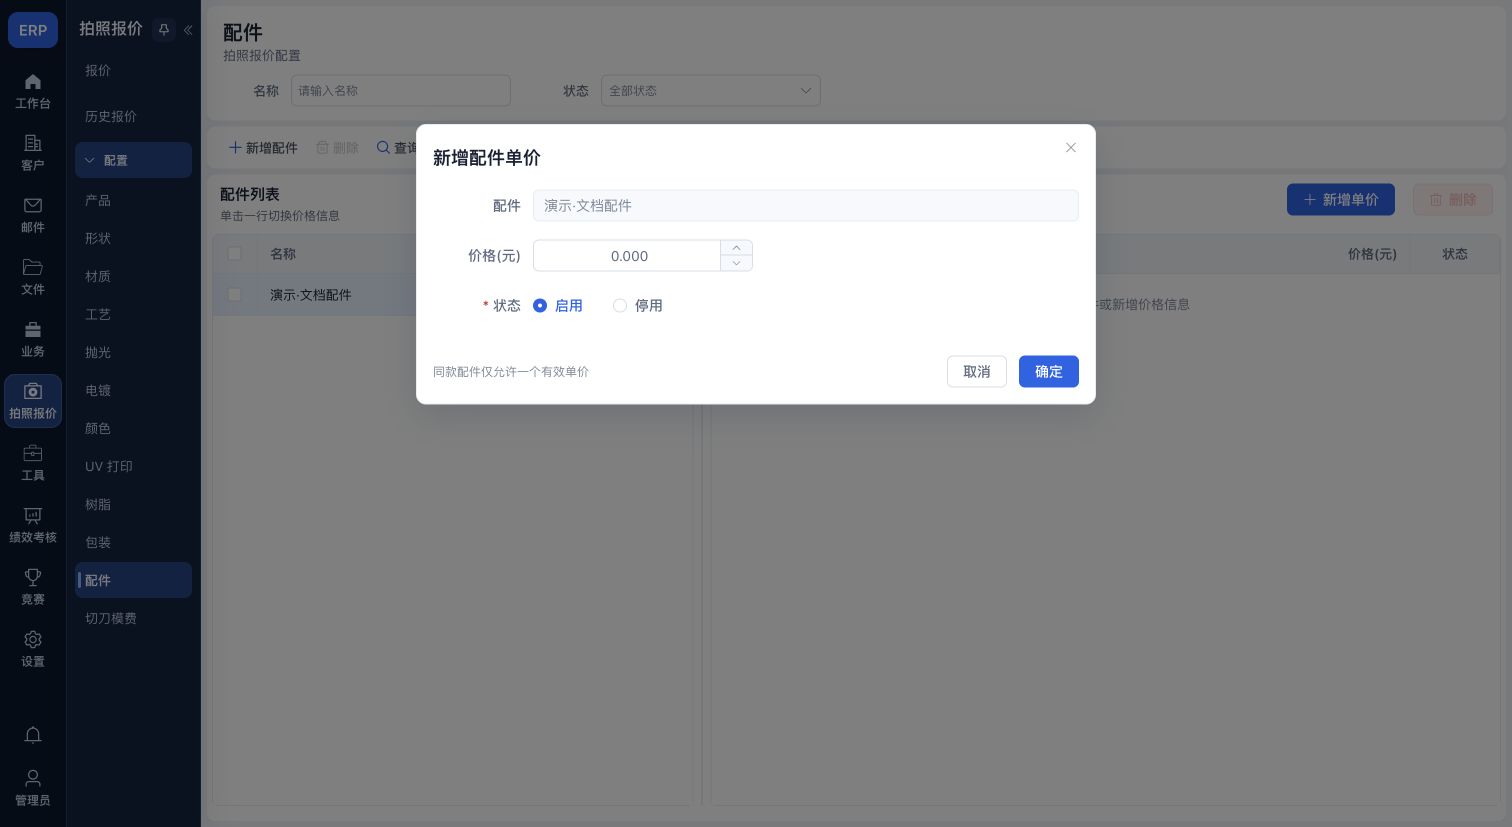Focus the 名称 search input
Image resolution: width=1512 pixels, height=827 pixels.
(401, 91)
